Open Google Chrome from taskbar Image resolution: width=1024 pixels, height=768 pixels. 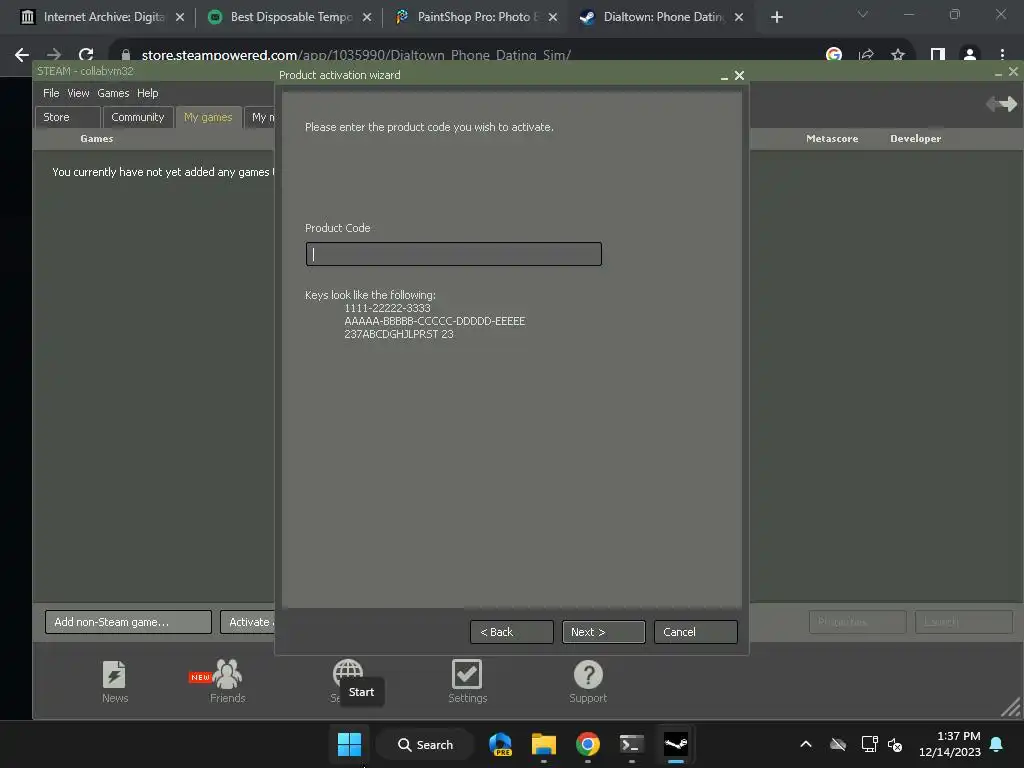click(588, 744)
